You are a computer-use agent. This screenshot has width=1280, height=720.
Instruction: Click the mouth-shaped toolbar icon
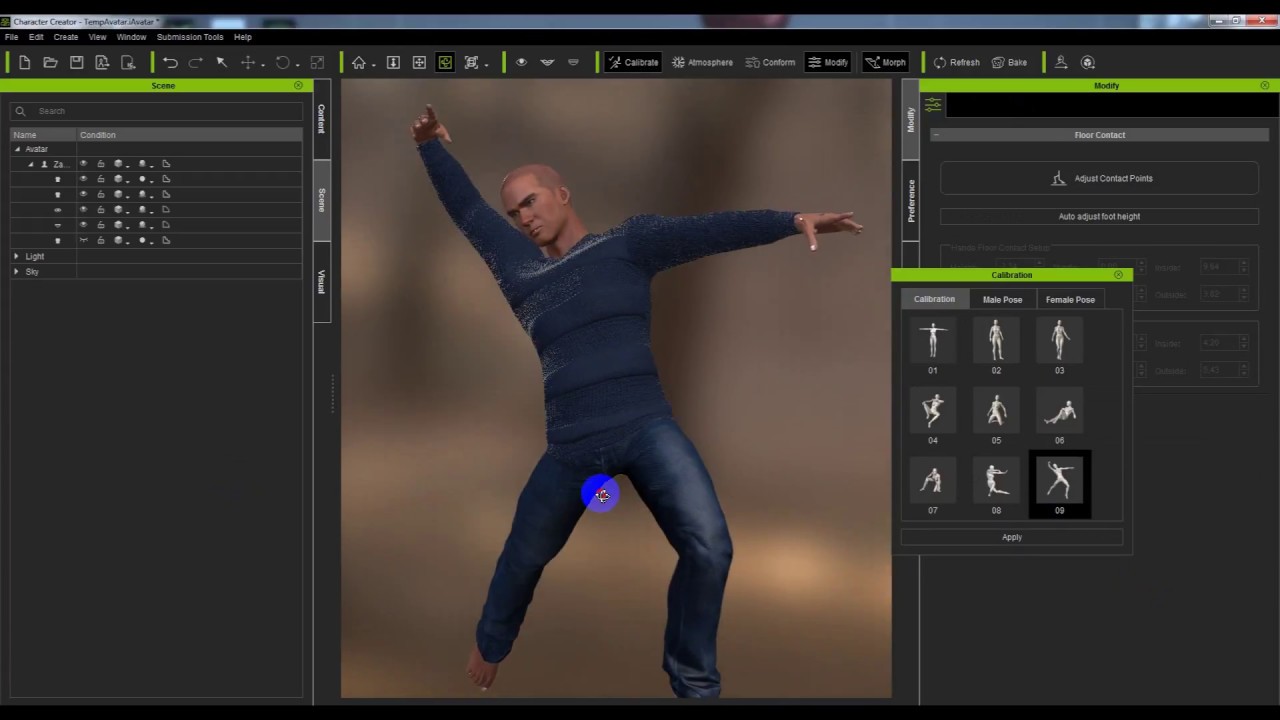click(x=547, y=62)
